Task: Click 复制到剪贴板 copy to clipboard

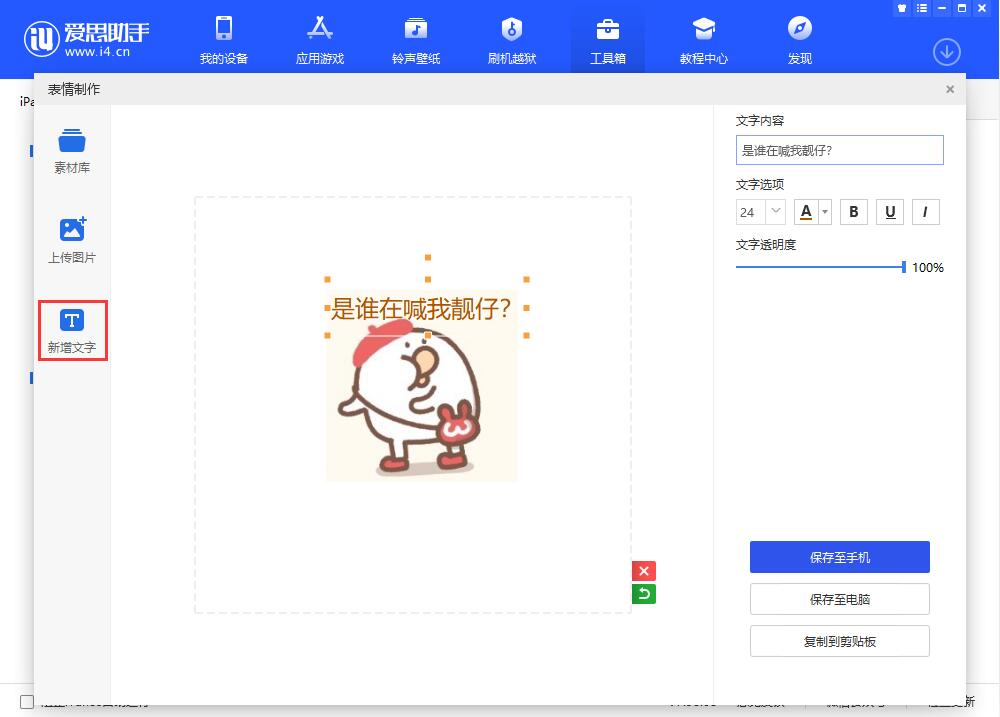Action: pyautogui.click(x=839, y=641)
